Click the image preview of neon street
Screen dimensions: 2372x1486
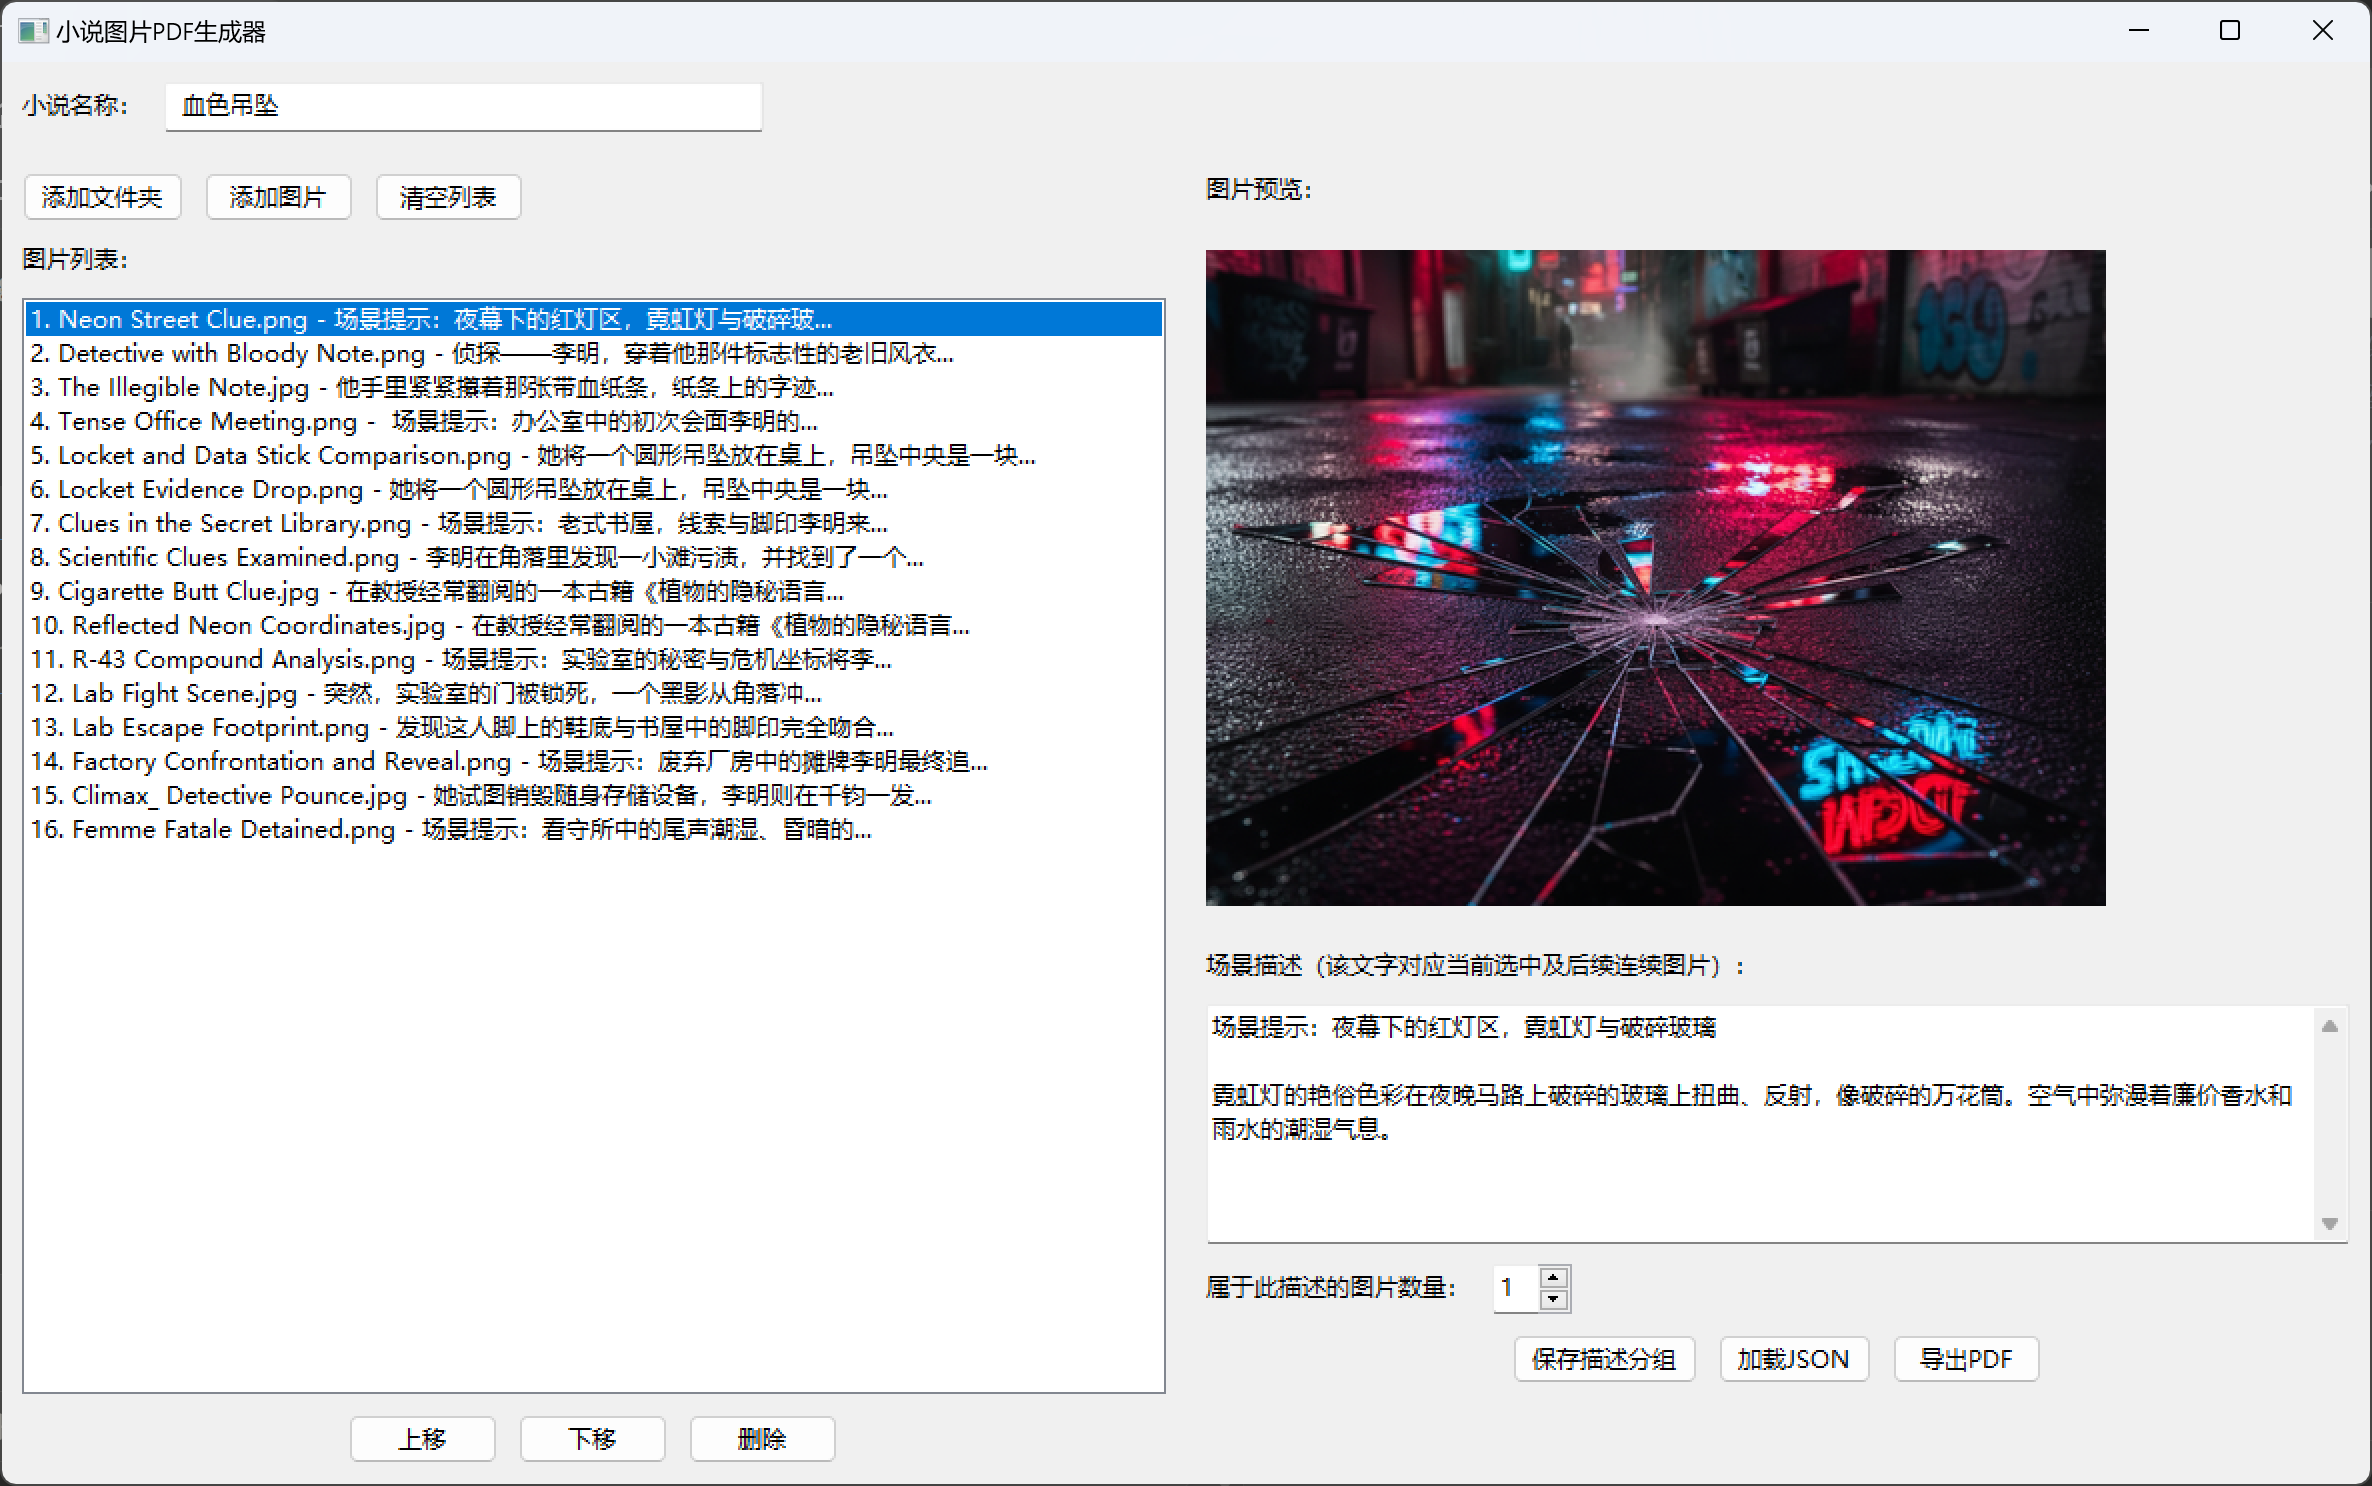click(x=1655, y=577)
